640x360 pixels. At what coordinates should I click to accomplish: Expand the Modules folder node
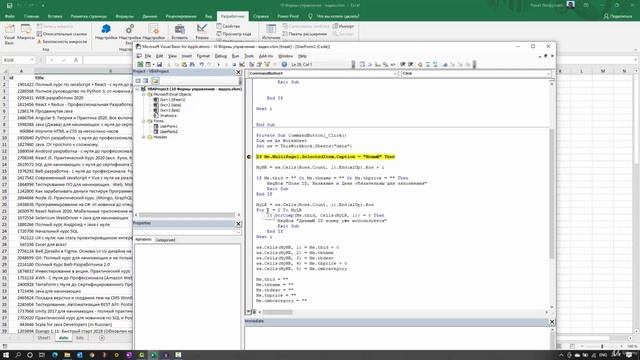pyautogui.click(x=144, y=137)
